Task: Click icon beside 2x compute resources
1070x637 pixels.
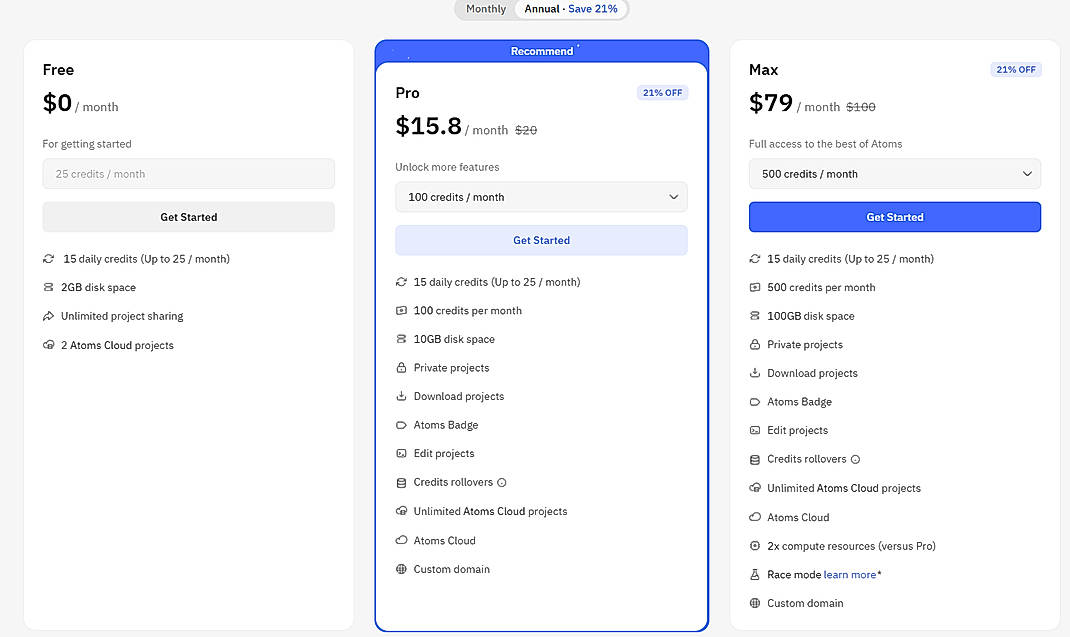Action: coord(755,546)
